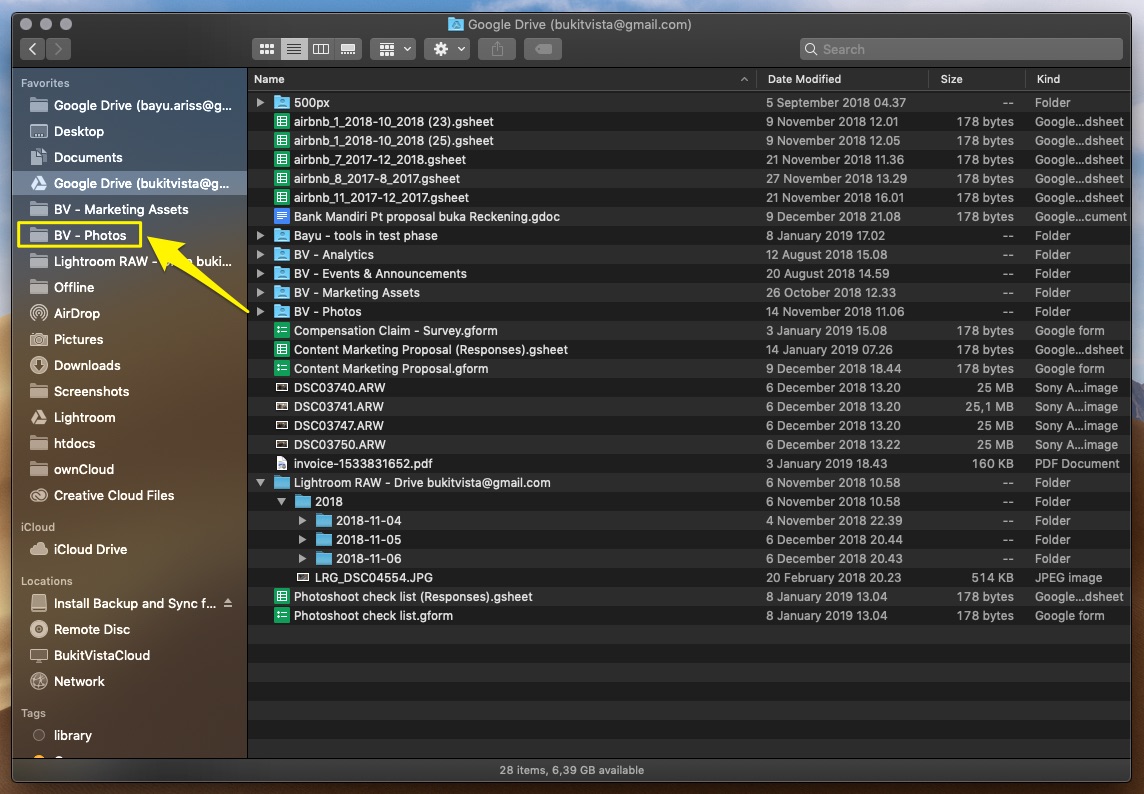This screenshot has width=1144, height=794.
Task: Select invoice-1533831652.pdf file
Action: (689, 463)
